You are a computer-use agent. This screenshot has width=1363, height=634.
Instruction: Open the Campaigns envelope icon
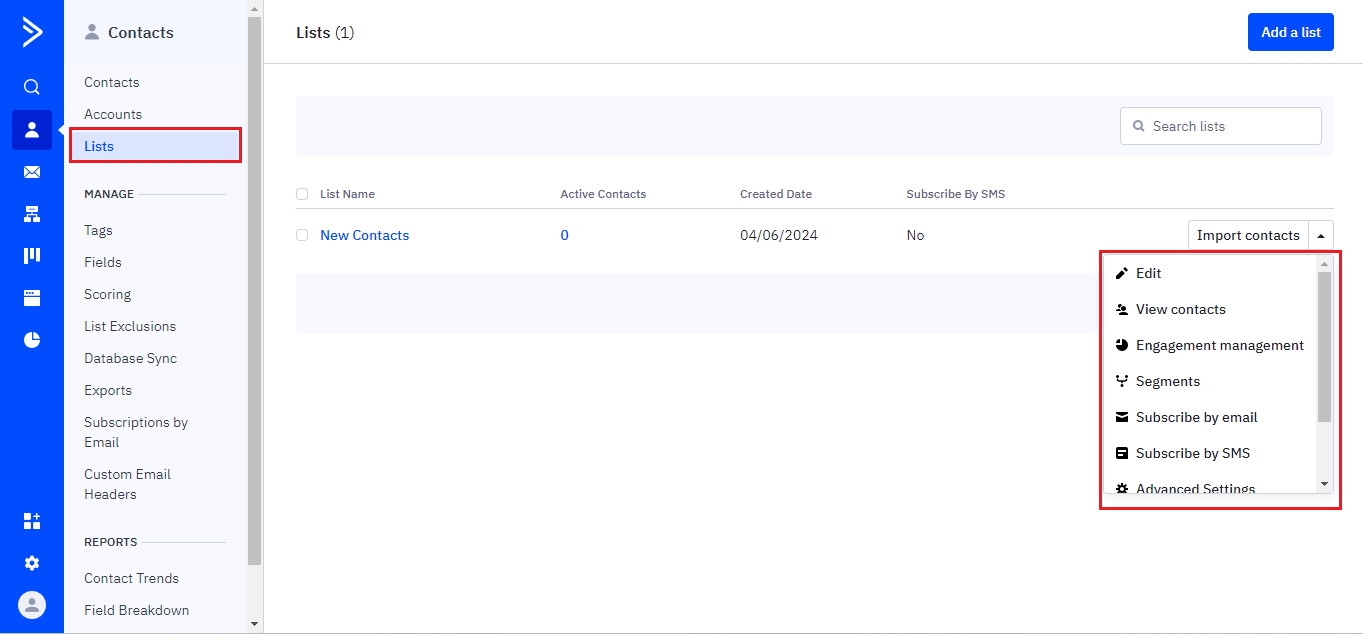[32, 172]
